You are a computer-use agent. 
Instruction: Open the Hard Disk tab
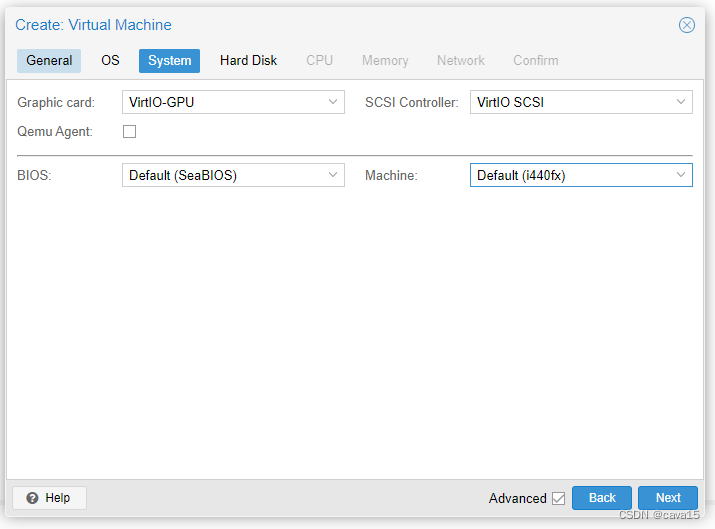pyautogui.click(x=248, y=61)
